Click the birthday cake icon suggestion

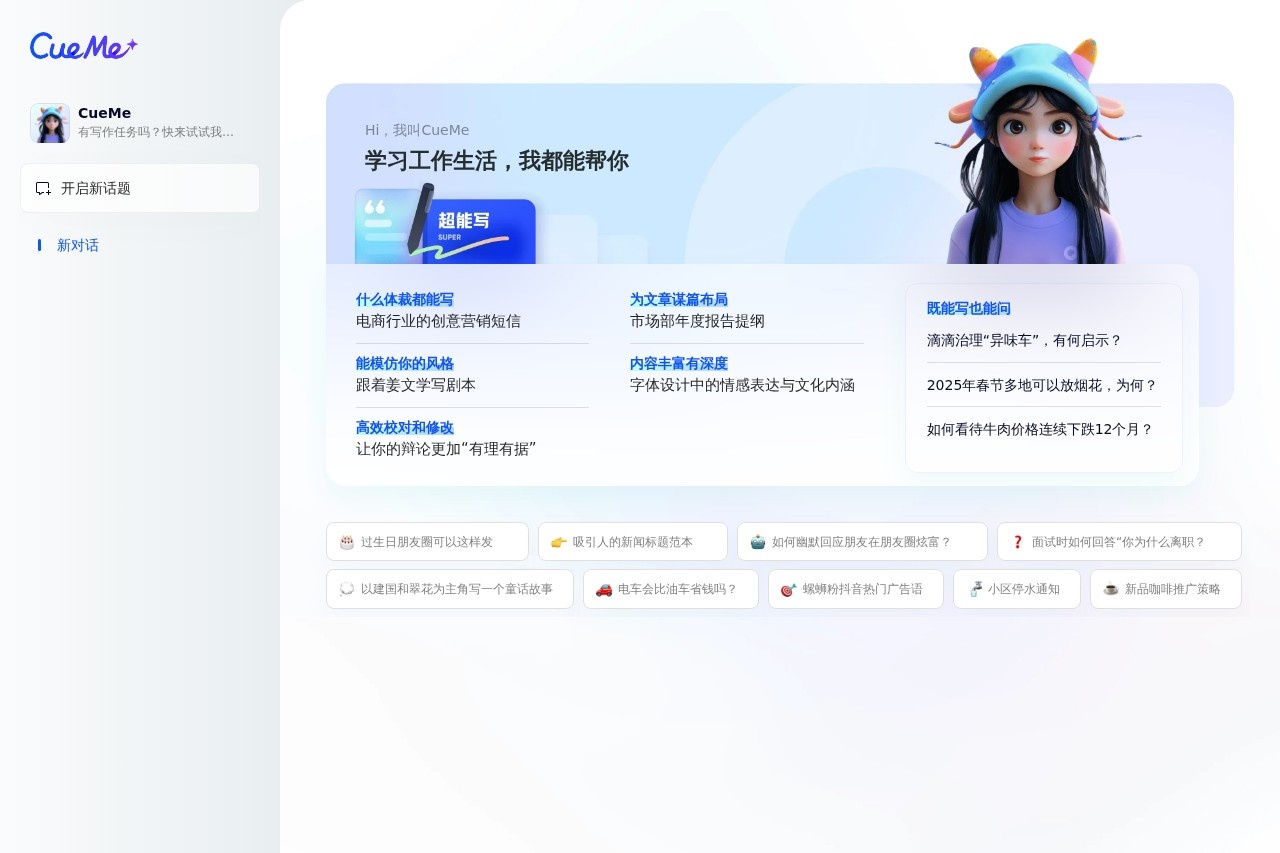tap(347, 542)
